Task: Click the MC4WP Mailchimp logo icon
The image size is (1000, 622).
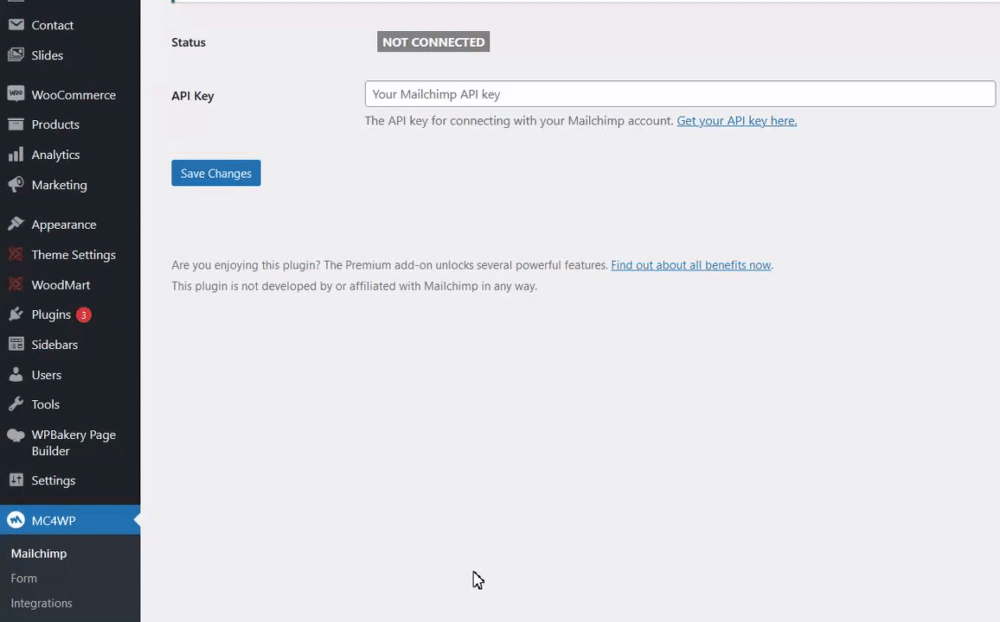Action: click(16, 520)
